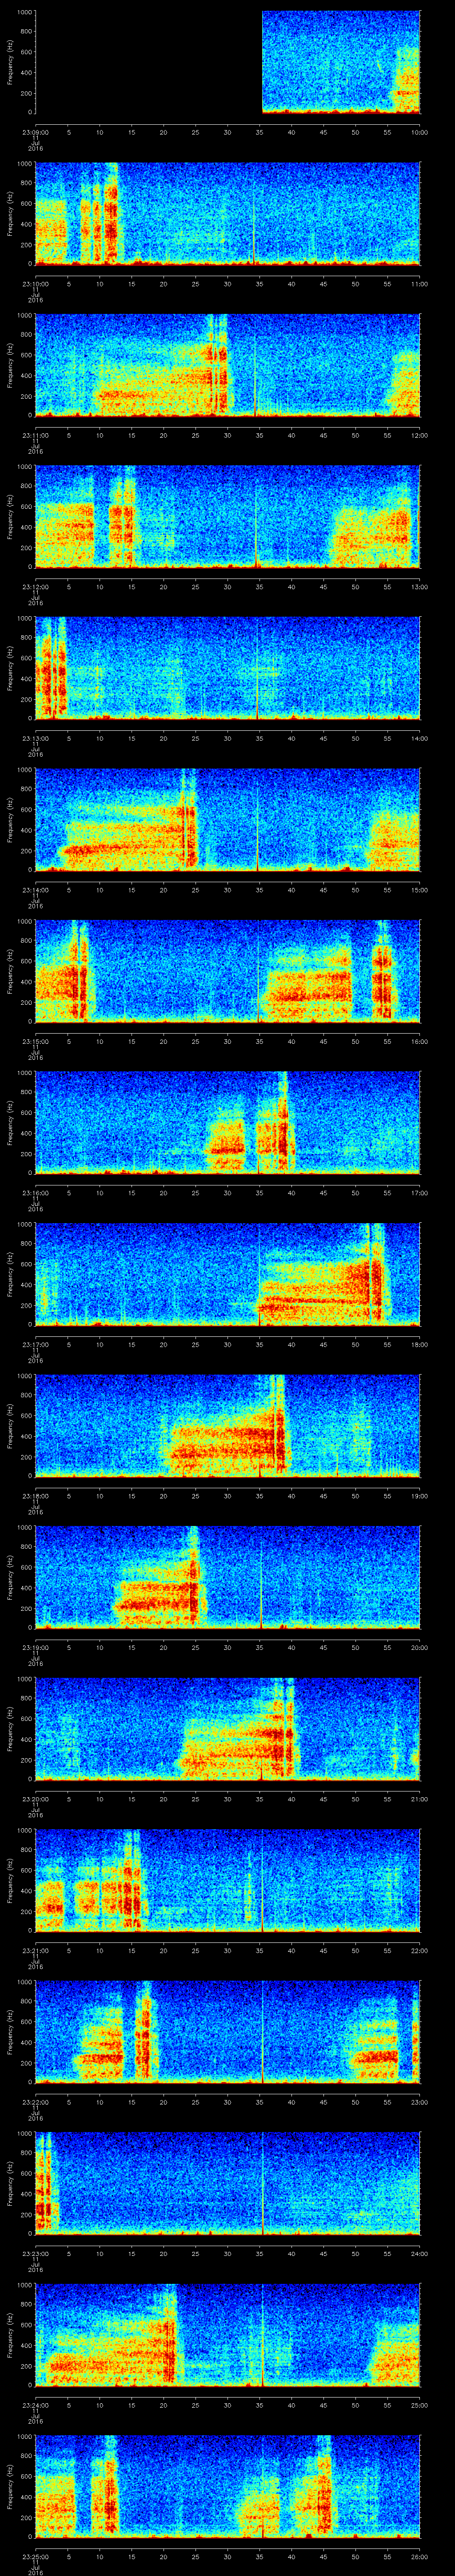Screen dimensions: 455x2576
Task: Click the 23:13:00 start time label
Action: (x=35, y=738)
